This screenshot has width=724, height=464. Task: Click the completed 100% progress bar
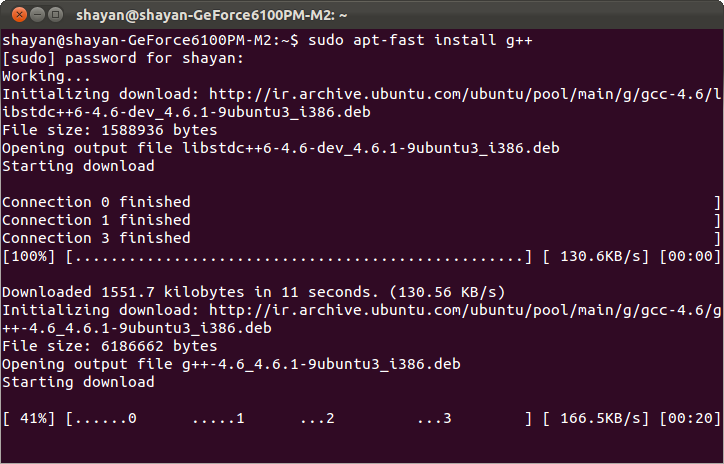coord(298,256)
